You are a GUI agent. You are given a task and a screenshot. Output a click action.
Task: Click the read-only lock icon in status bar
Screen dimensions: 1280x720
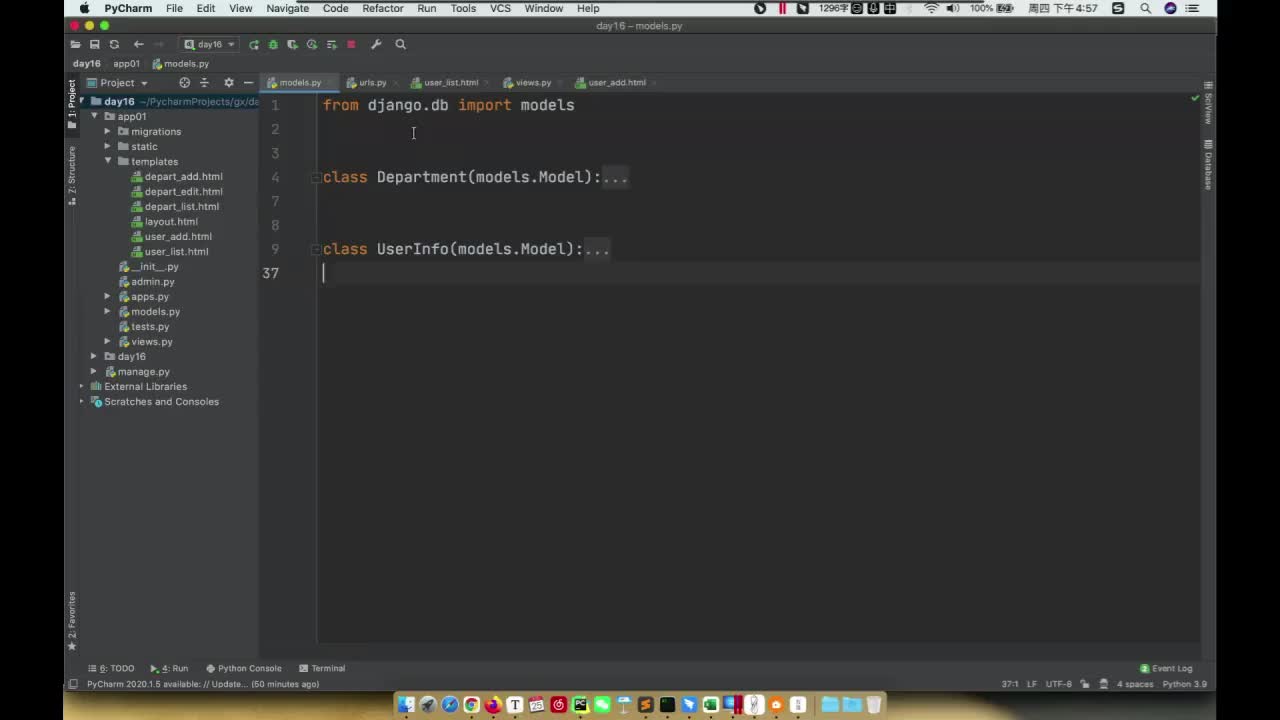(1085, 684)
